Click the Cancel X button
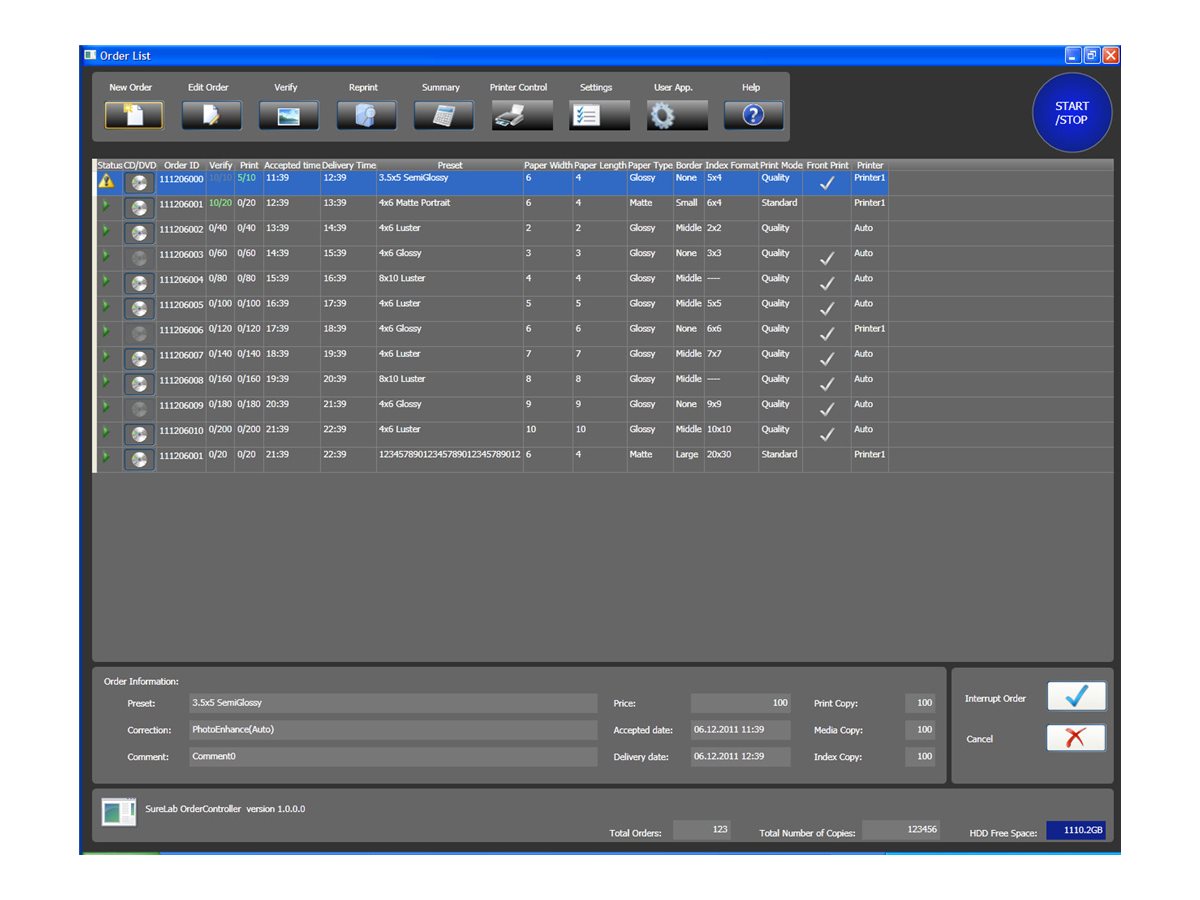Viewport: 1200px width, 900px height. click(x=1076, y=738)
